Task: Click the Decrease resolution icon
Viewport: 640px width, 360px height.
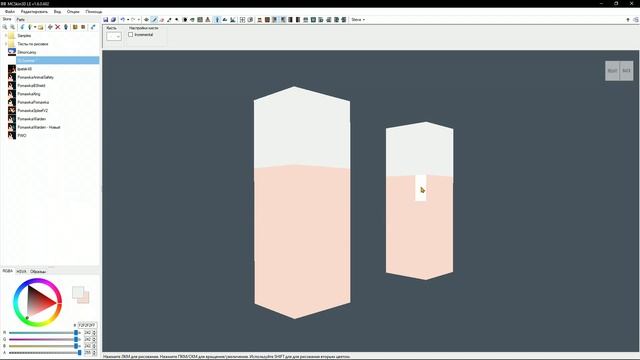Action: [x=75, y=27]
